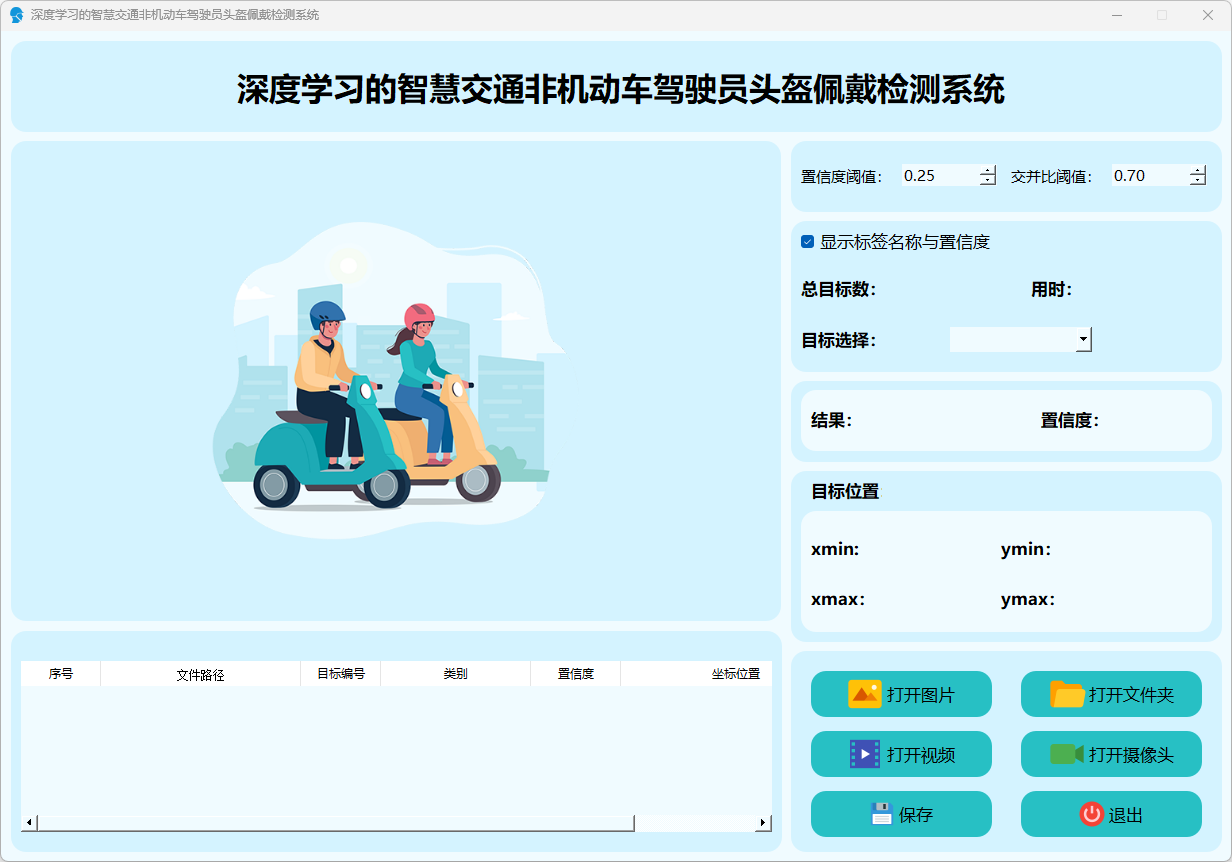Click the 置信度阈值 value field
Image resolution: width=1232 pixels, height=862 pixels.
point(938,176)
